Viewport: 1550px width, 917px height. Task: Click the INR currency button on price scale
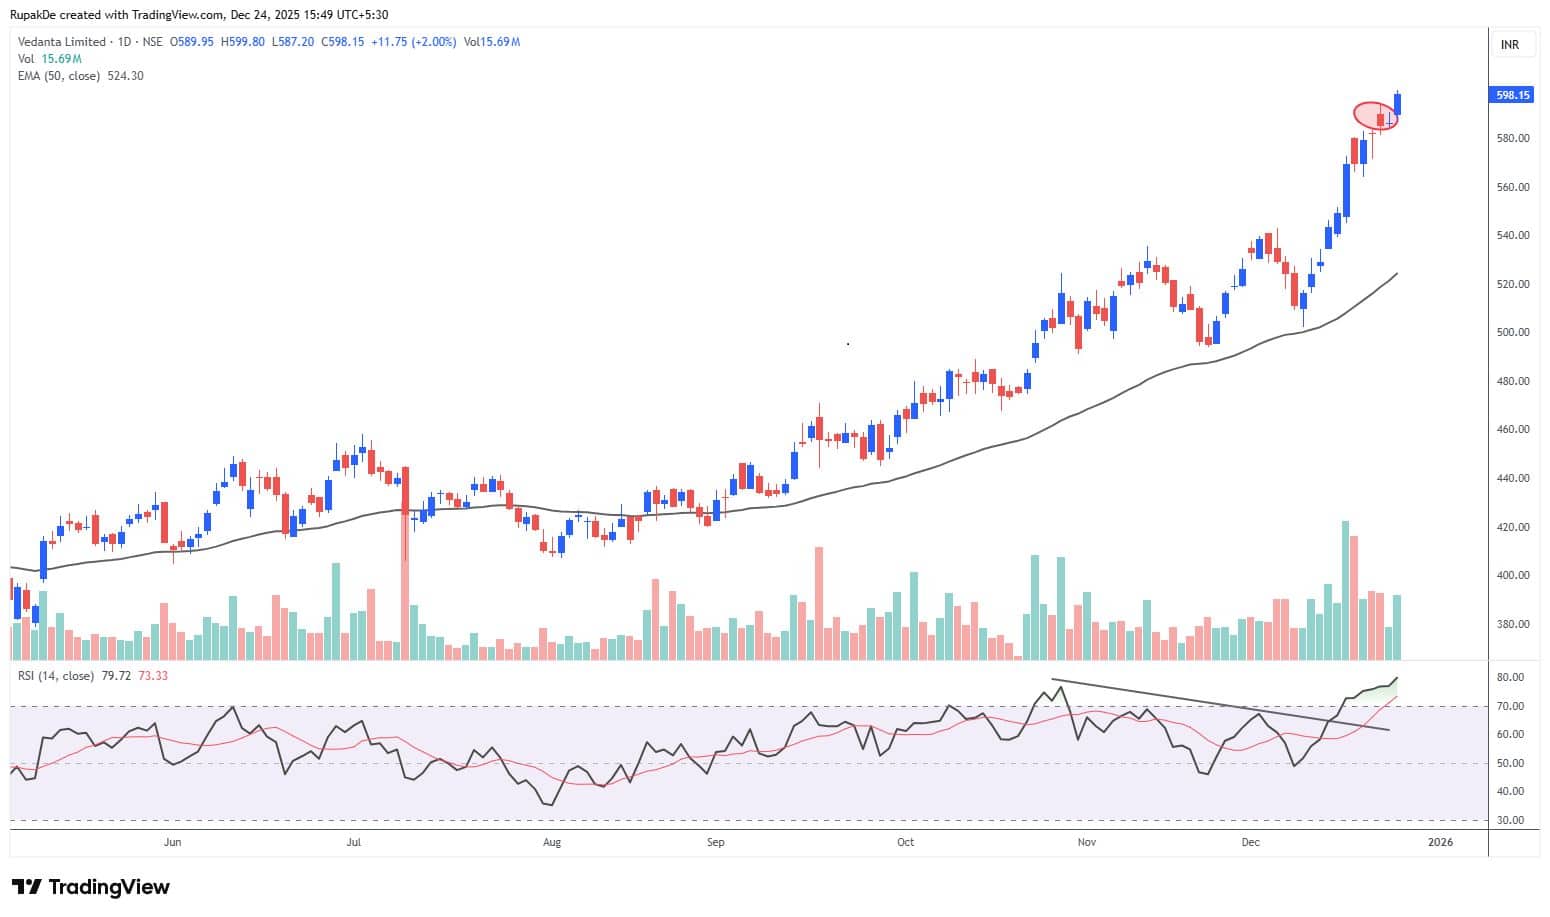[1508, 44]
